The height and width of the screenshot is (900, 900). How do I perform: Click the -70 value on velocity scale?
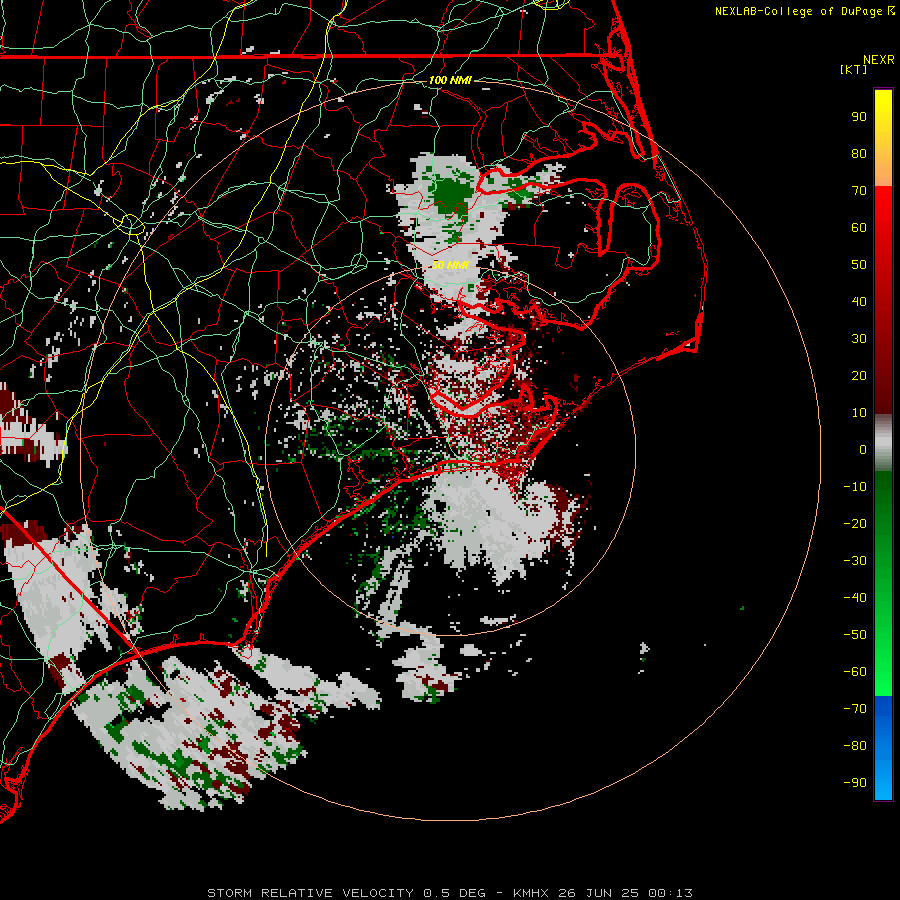(x=855, y=709)
